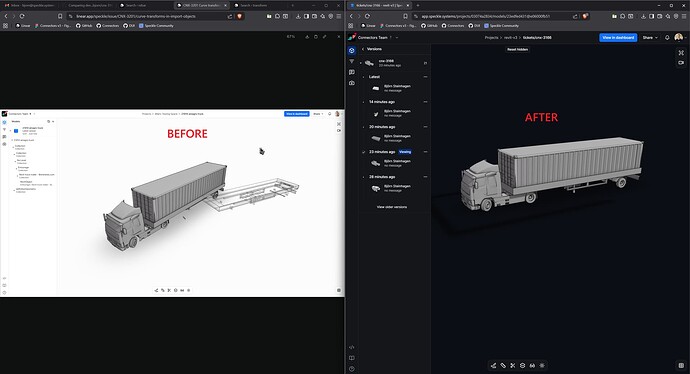Click the camera icon below zoom-extents in AFTER viewer

[681, 62]
